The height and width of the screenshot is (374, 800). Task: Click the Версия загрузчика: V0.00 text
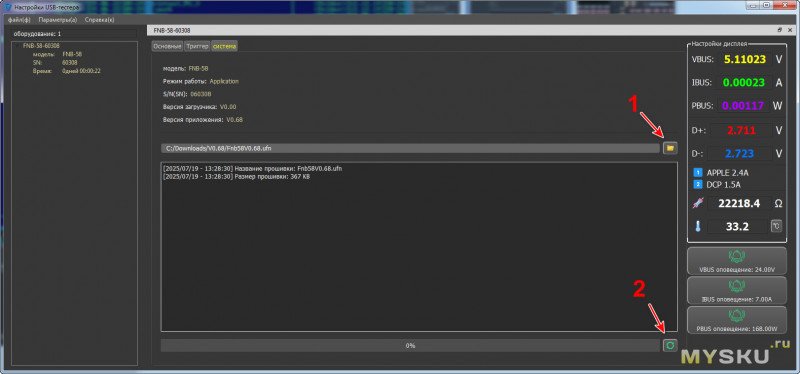coord(199,107)
